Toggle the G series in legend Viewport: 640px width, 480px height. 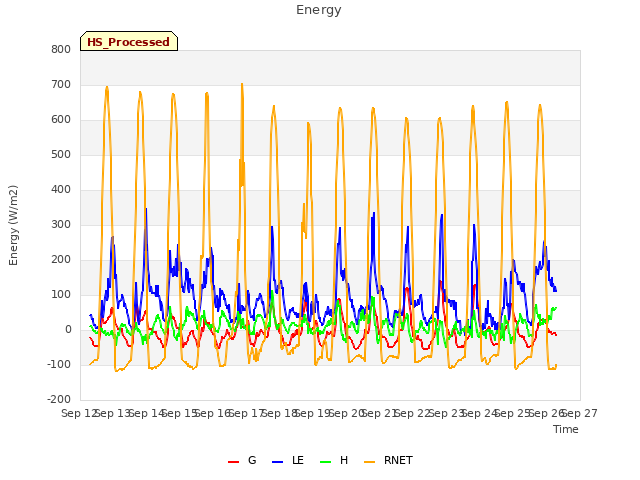click(242, 460)
